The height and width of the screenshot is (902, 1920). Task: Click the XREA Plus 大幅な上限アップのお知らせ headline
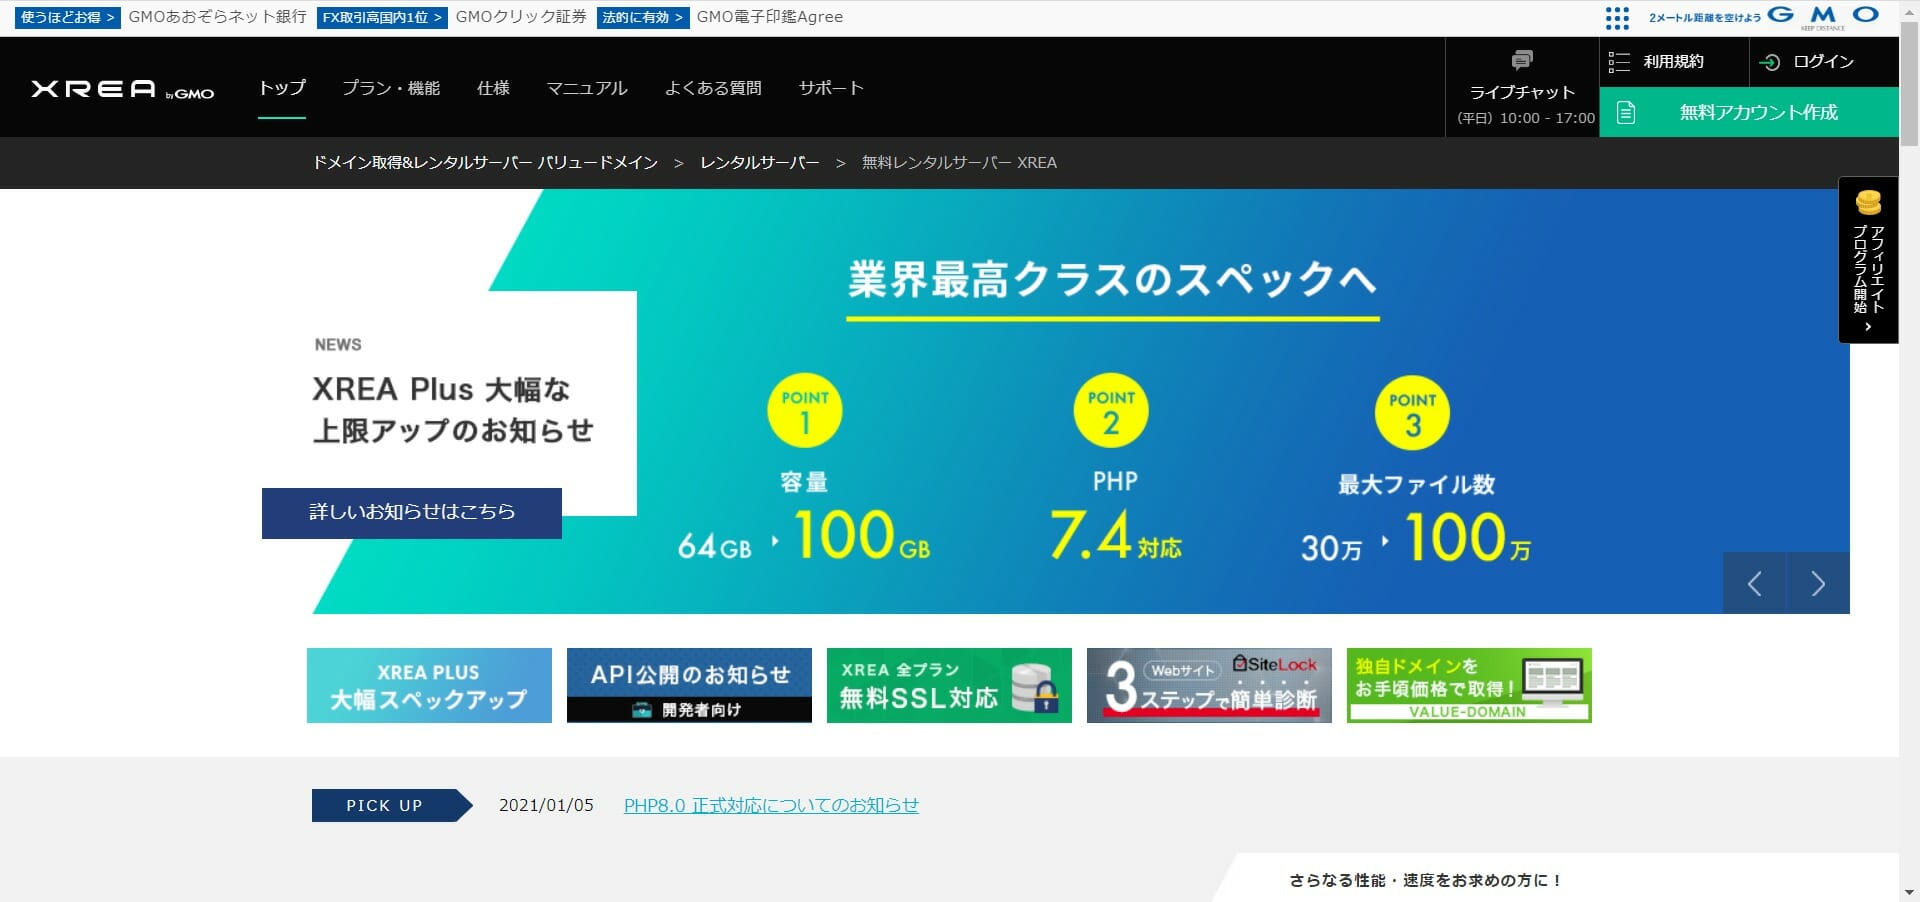453,409
